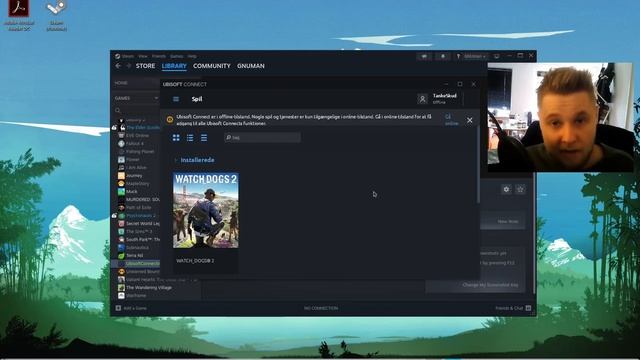Open the Games menu in Steam
Image resolution: width=640 pixels, height=360 pixels.
coord(177,56)
